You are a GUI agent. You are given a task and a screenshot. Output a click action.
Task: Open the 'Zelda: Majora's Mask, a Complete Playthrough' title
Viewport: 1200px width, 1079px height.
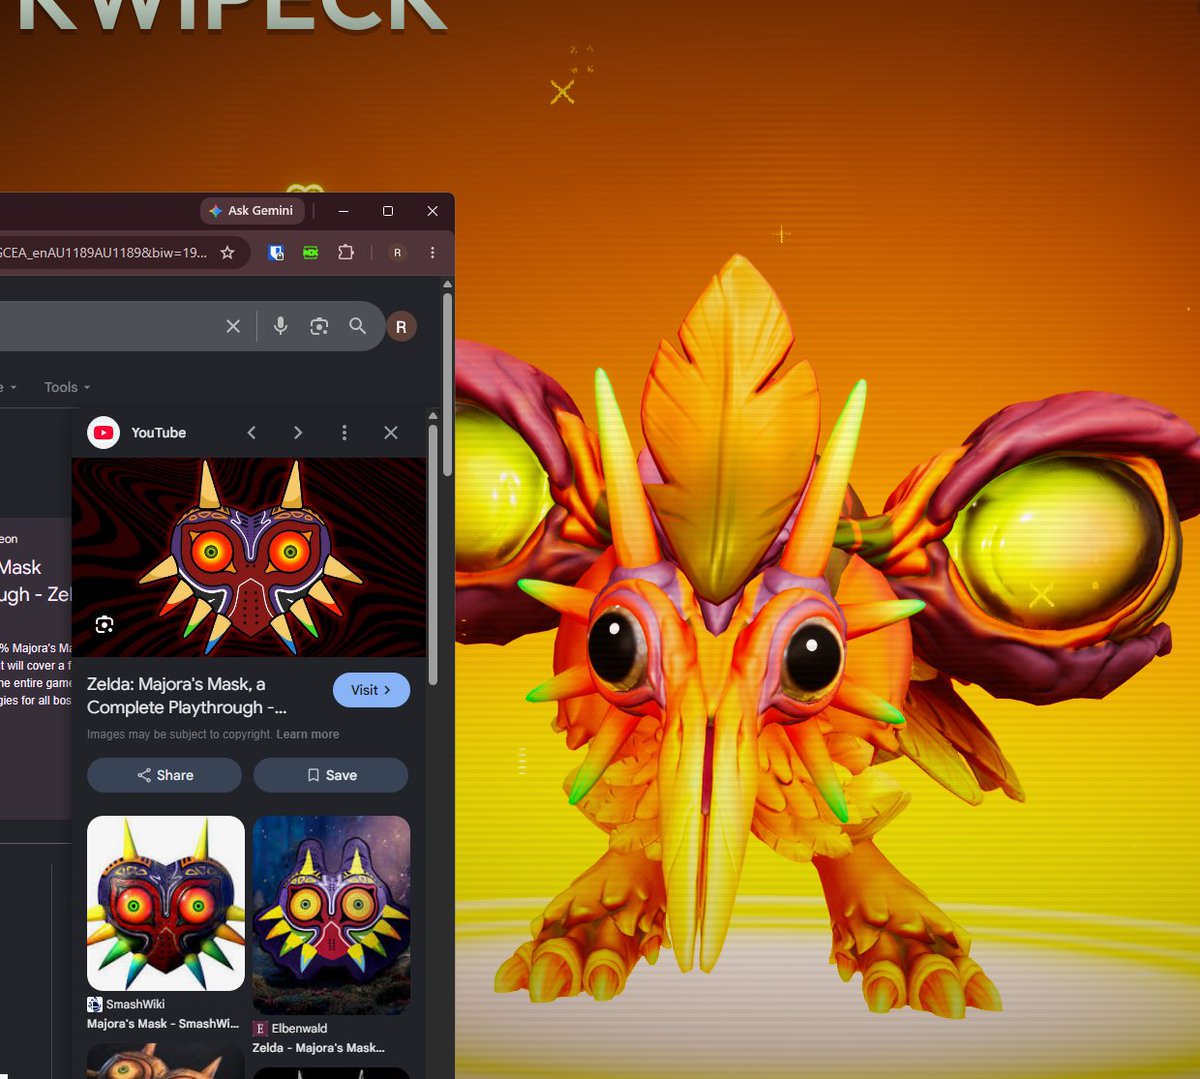187,696
